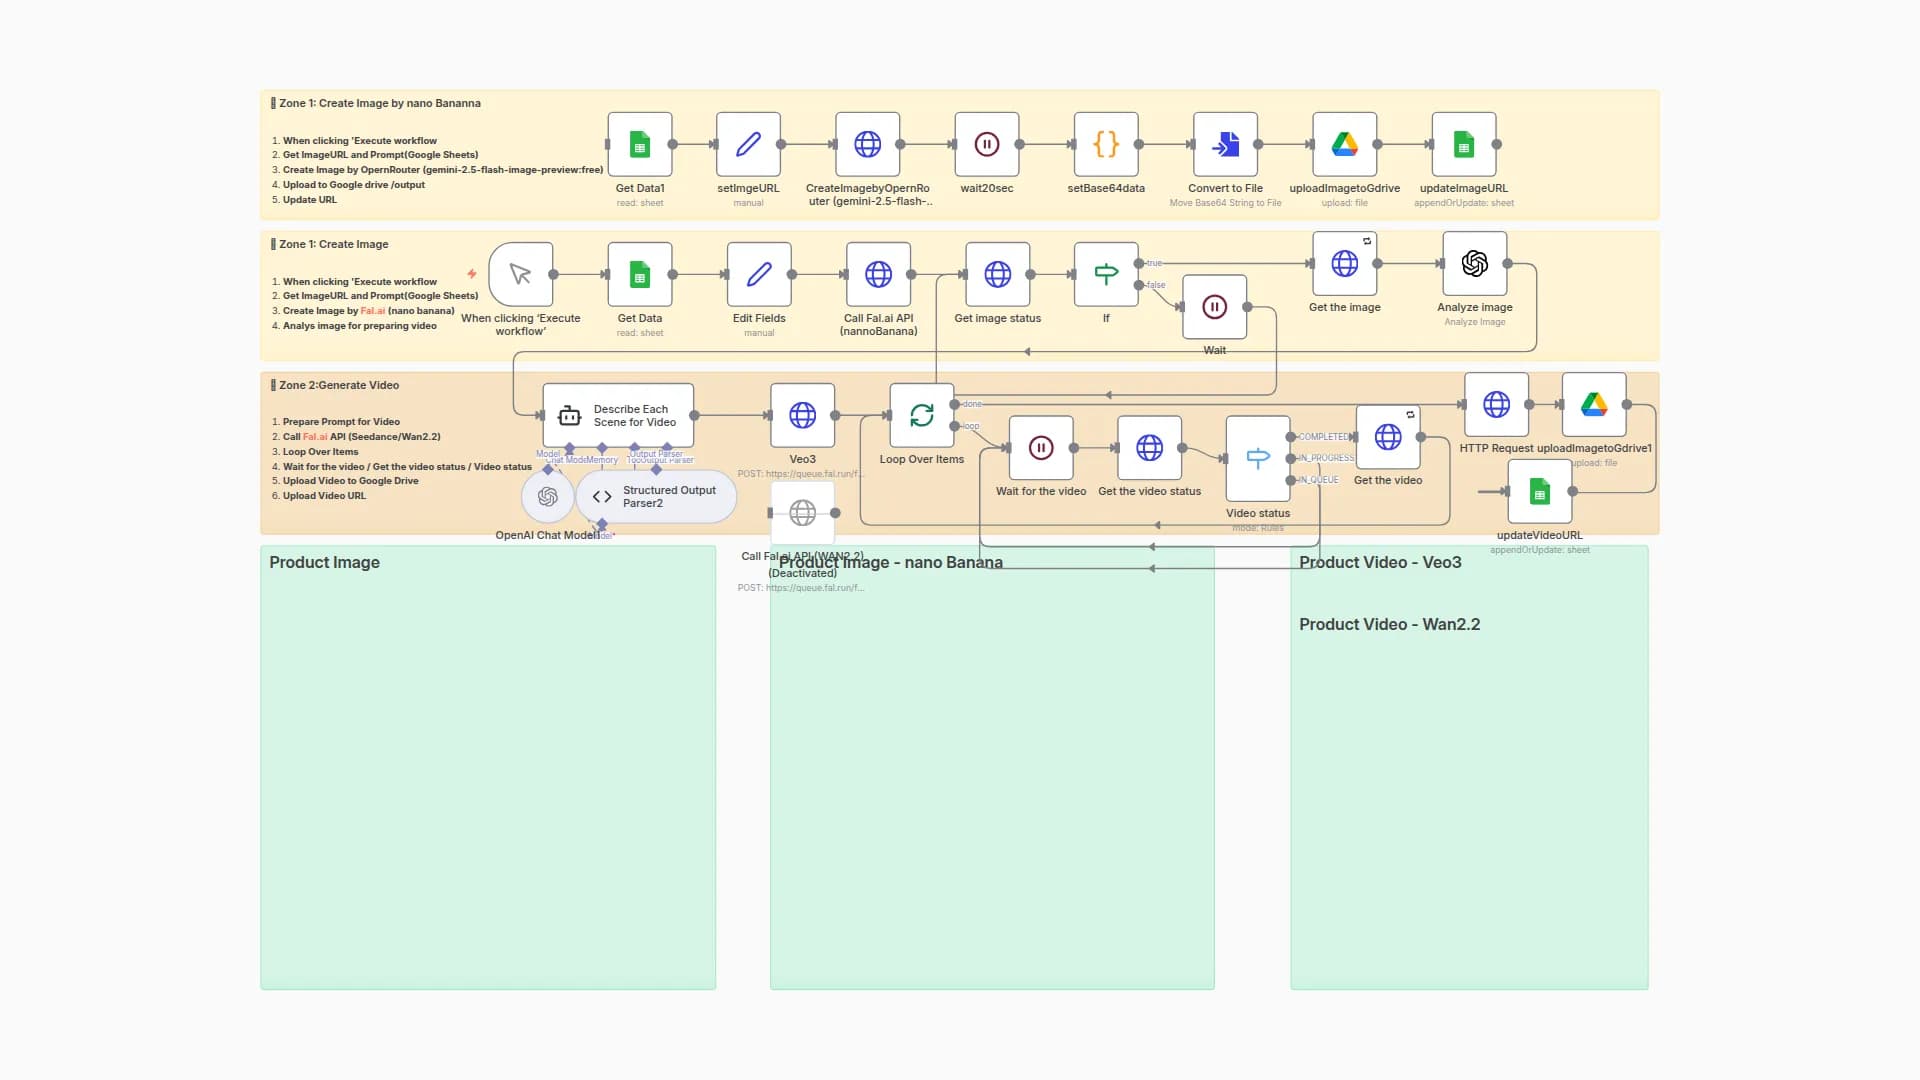1920x1080 pixels.
Task: Click the When clicking 'Execute workflow' trigger
Action: click(521, 273)
